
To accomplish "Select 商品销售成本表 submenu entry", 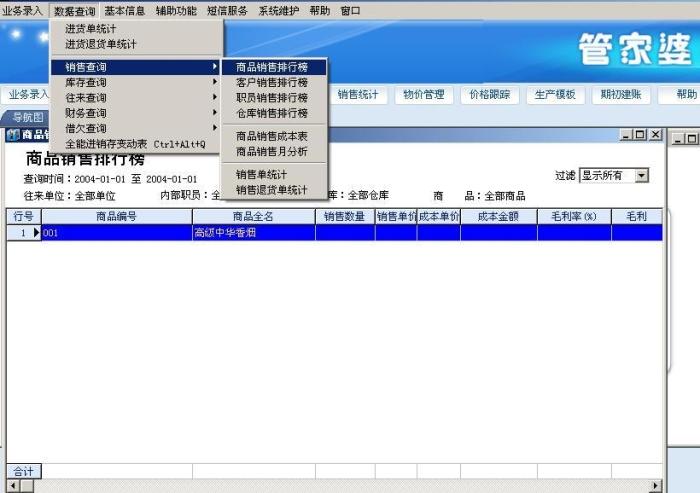I will click(x=271, y=136).
